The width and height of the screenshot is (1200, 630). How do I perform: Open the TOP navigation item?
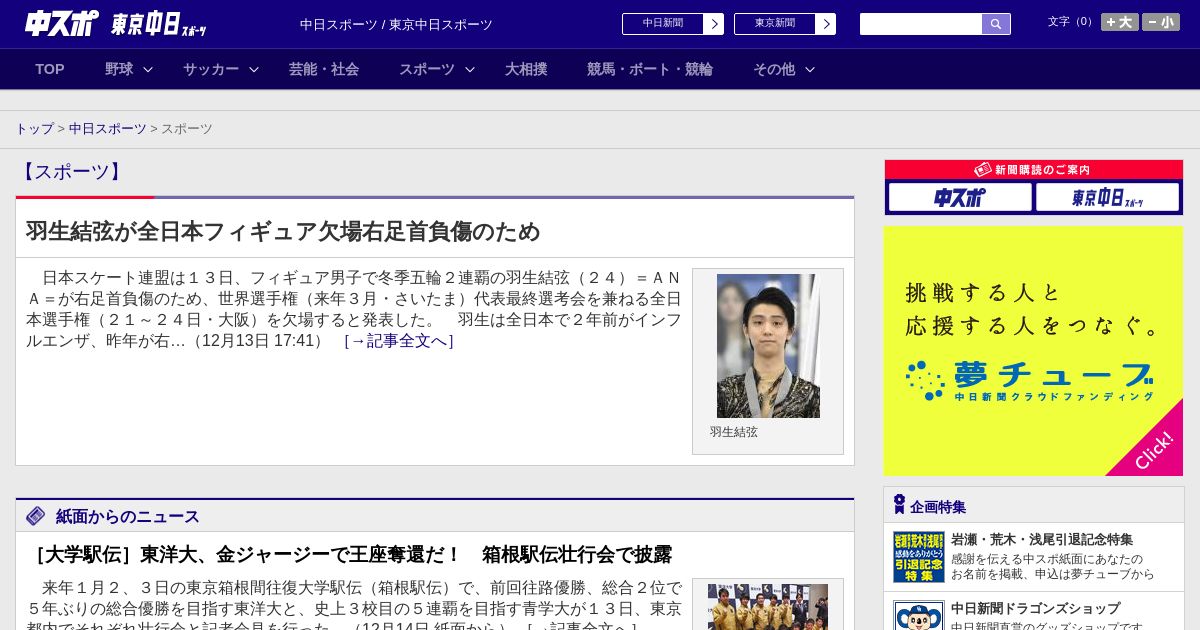pyautogui.click(x=50, y=69)
